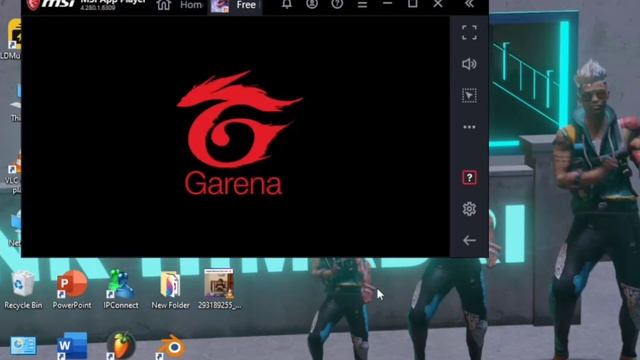Toggle the cursor lock icon

click(469, 96)
